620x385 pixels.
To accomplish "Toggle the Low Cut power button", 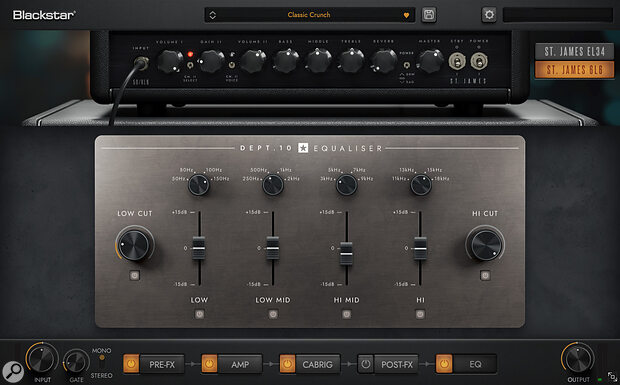I will (134, 275).
